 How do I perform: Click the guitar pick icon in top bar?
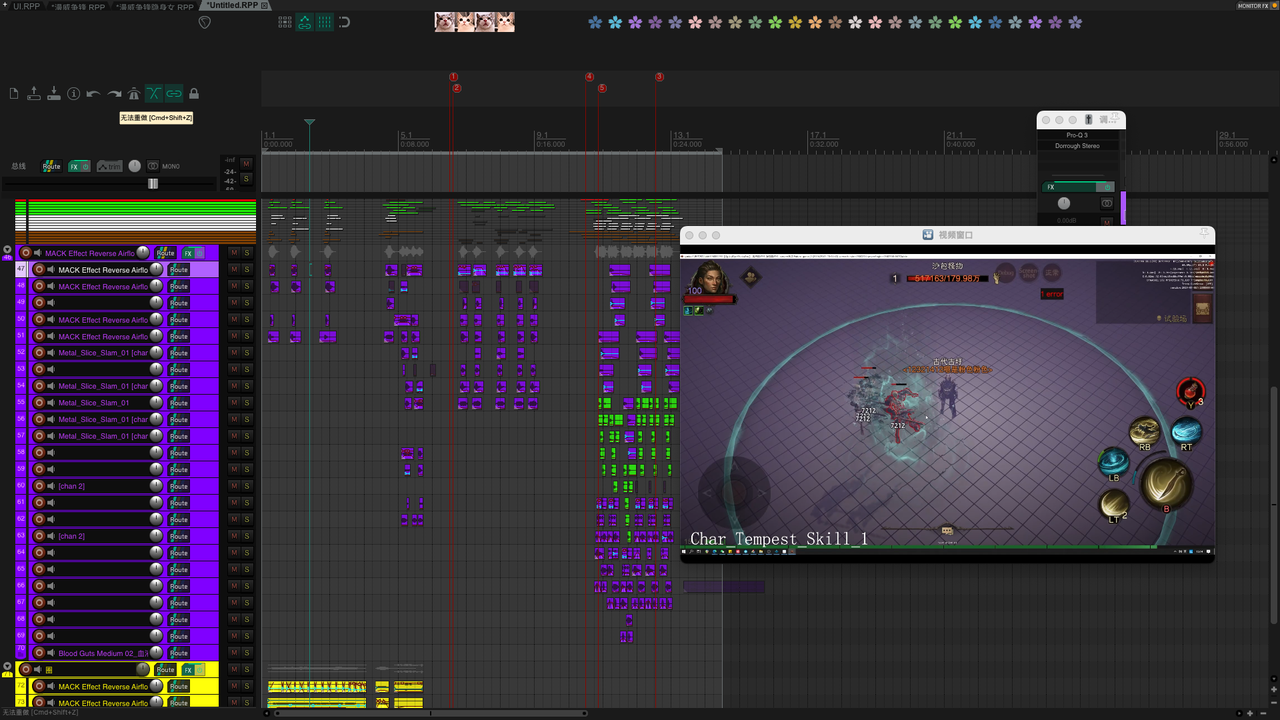coord(205,22)
